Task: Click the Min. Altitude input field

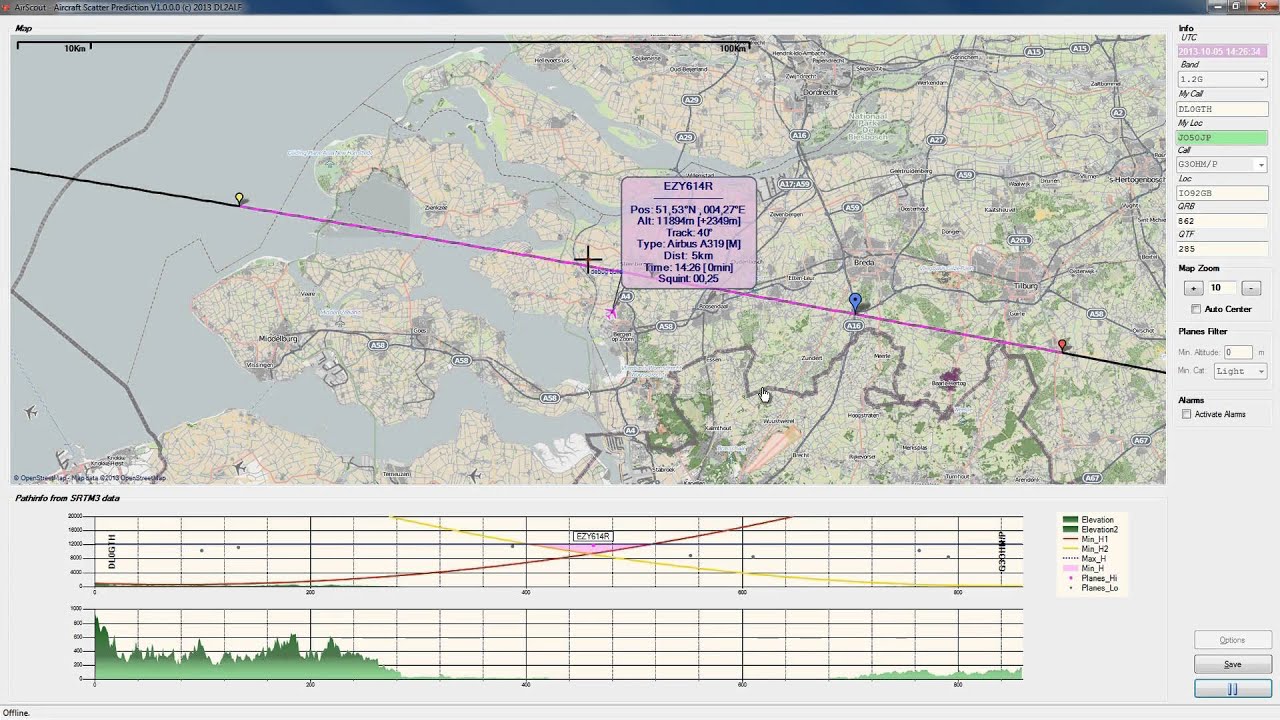Action: [1238, 352]
